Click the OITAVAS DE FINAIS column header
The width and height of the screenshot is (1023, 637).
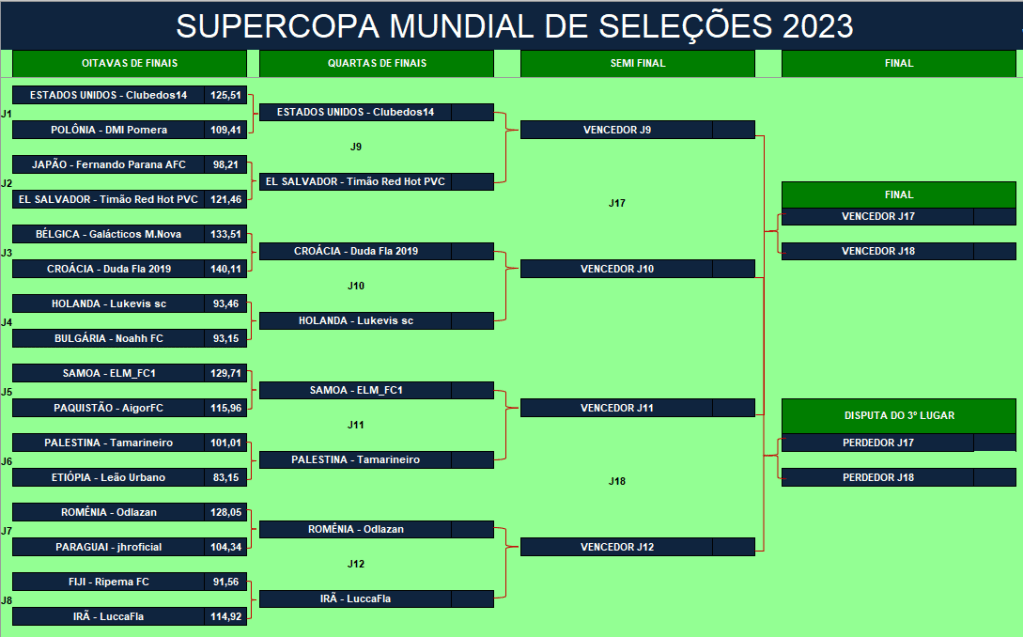pos(129,63)
